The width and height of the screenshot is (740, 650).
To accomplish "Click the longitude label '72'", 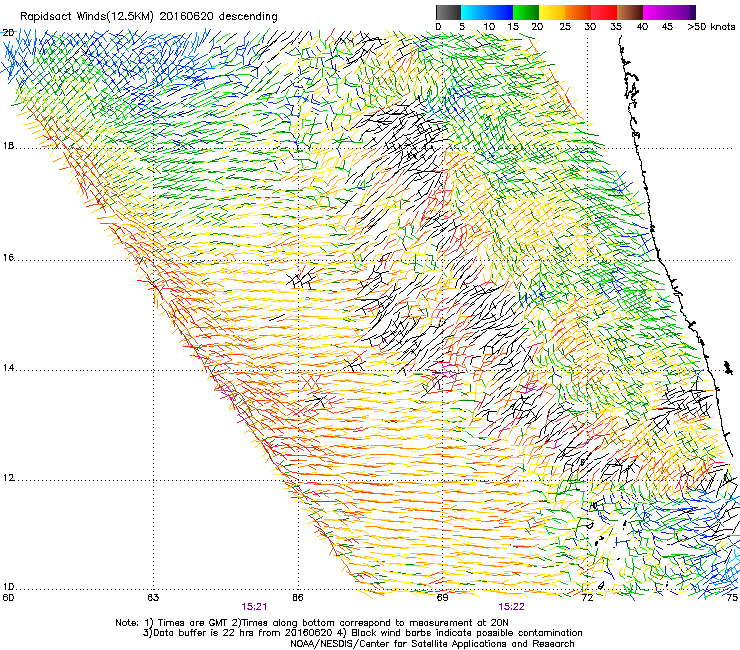I will tap(587, 598).
